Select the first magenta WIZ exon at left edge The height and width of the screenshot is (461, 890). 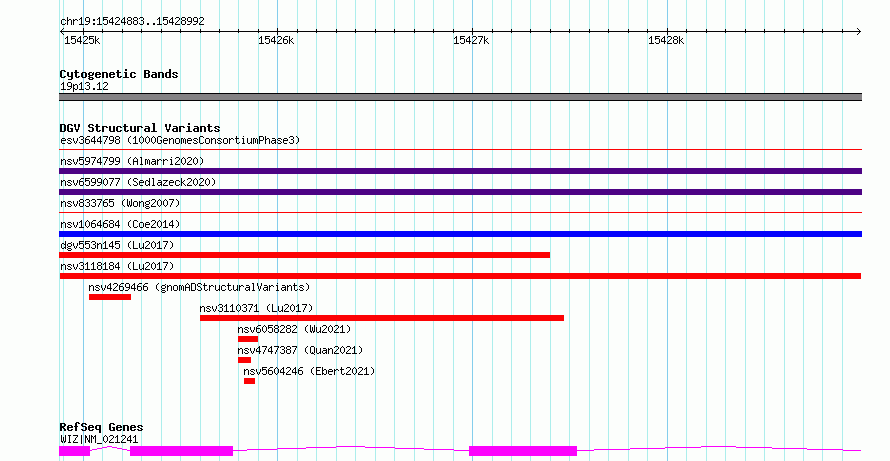point(74,451)
